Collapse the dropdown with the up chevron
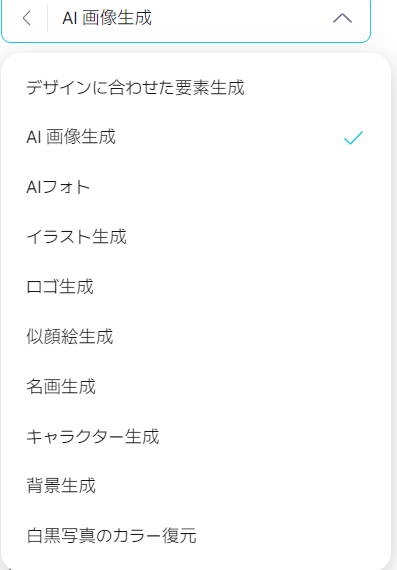 coord(342,18)
